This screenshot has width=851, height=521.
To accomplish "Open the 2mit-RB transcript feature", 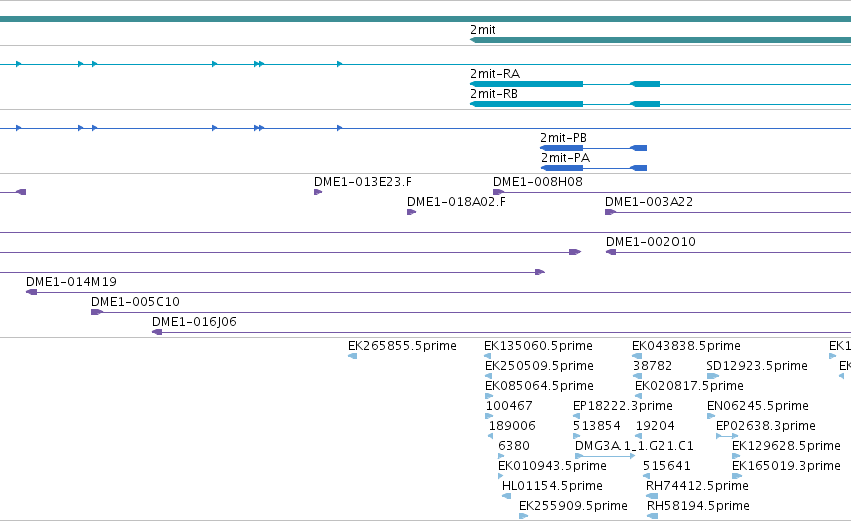I will tap(661, 104).
